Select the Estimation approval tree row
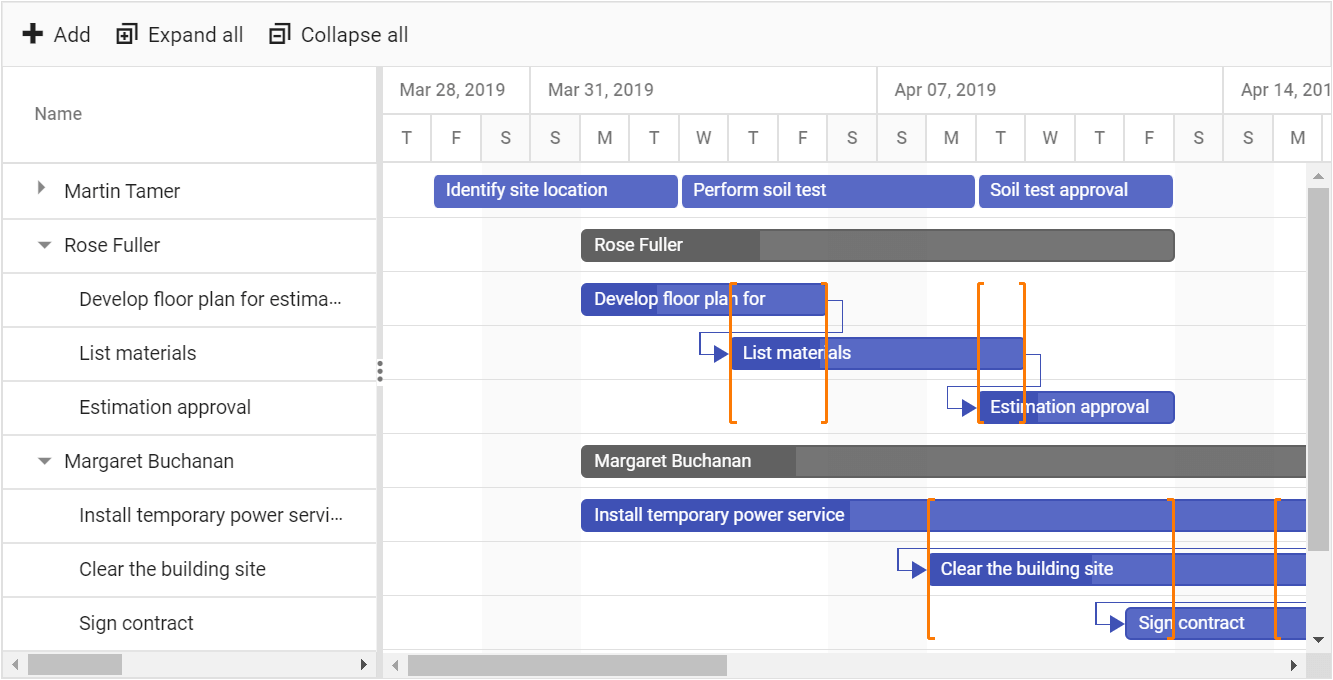This screenshot has height=680, width=1333. pyautogui.click(x=165, y=408)
